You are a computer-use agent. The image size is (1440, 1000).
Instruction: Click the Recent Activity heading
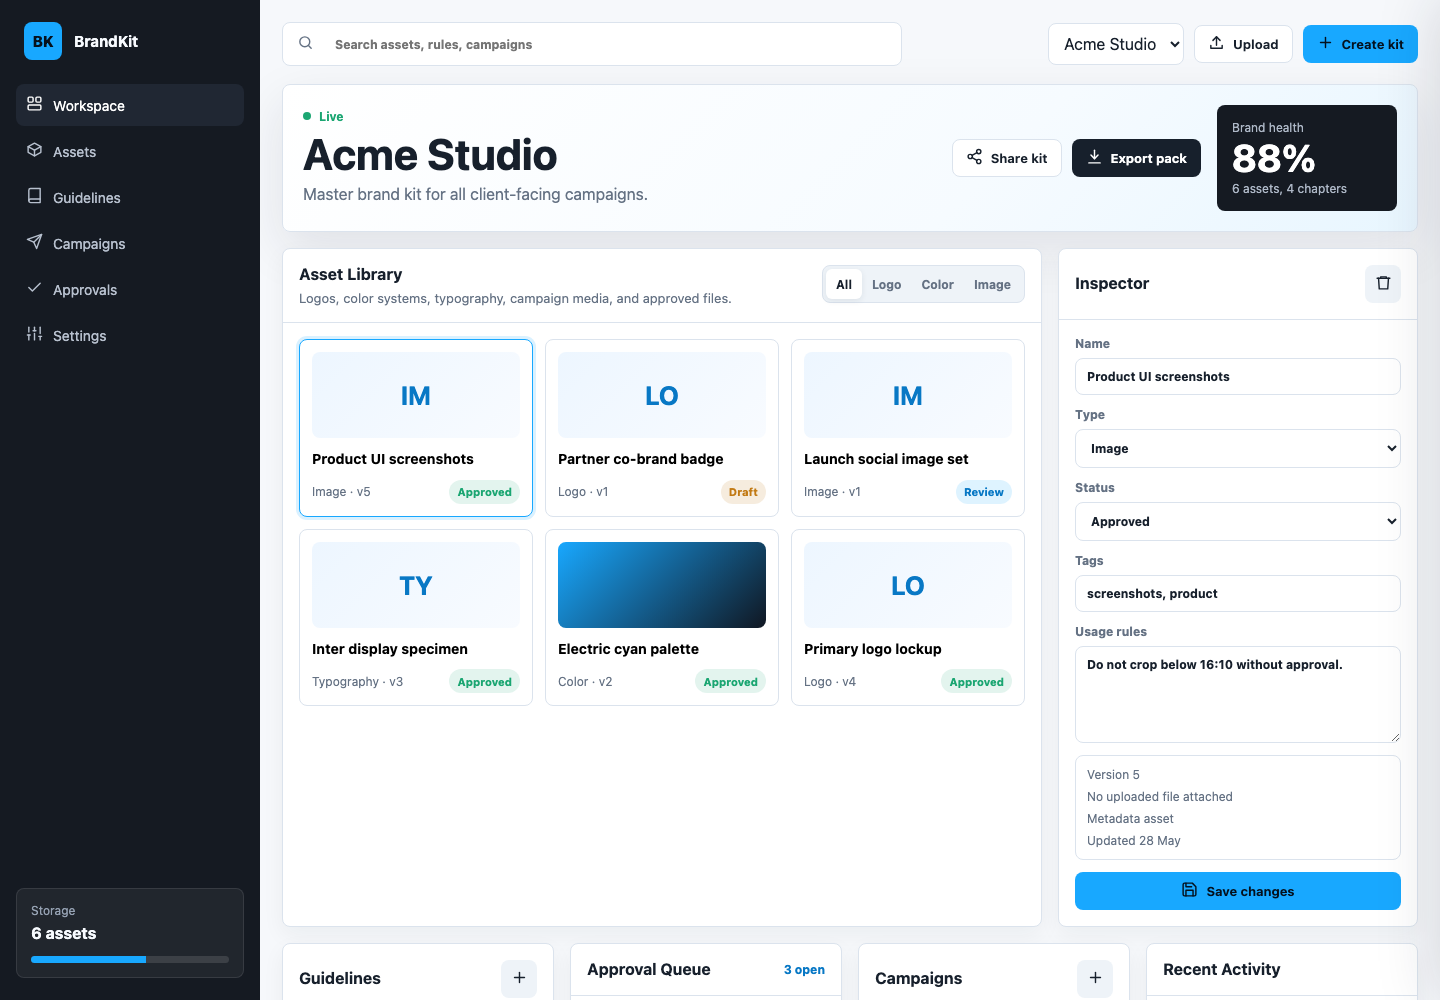[1222, 969]
